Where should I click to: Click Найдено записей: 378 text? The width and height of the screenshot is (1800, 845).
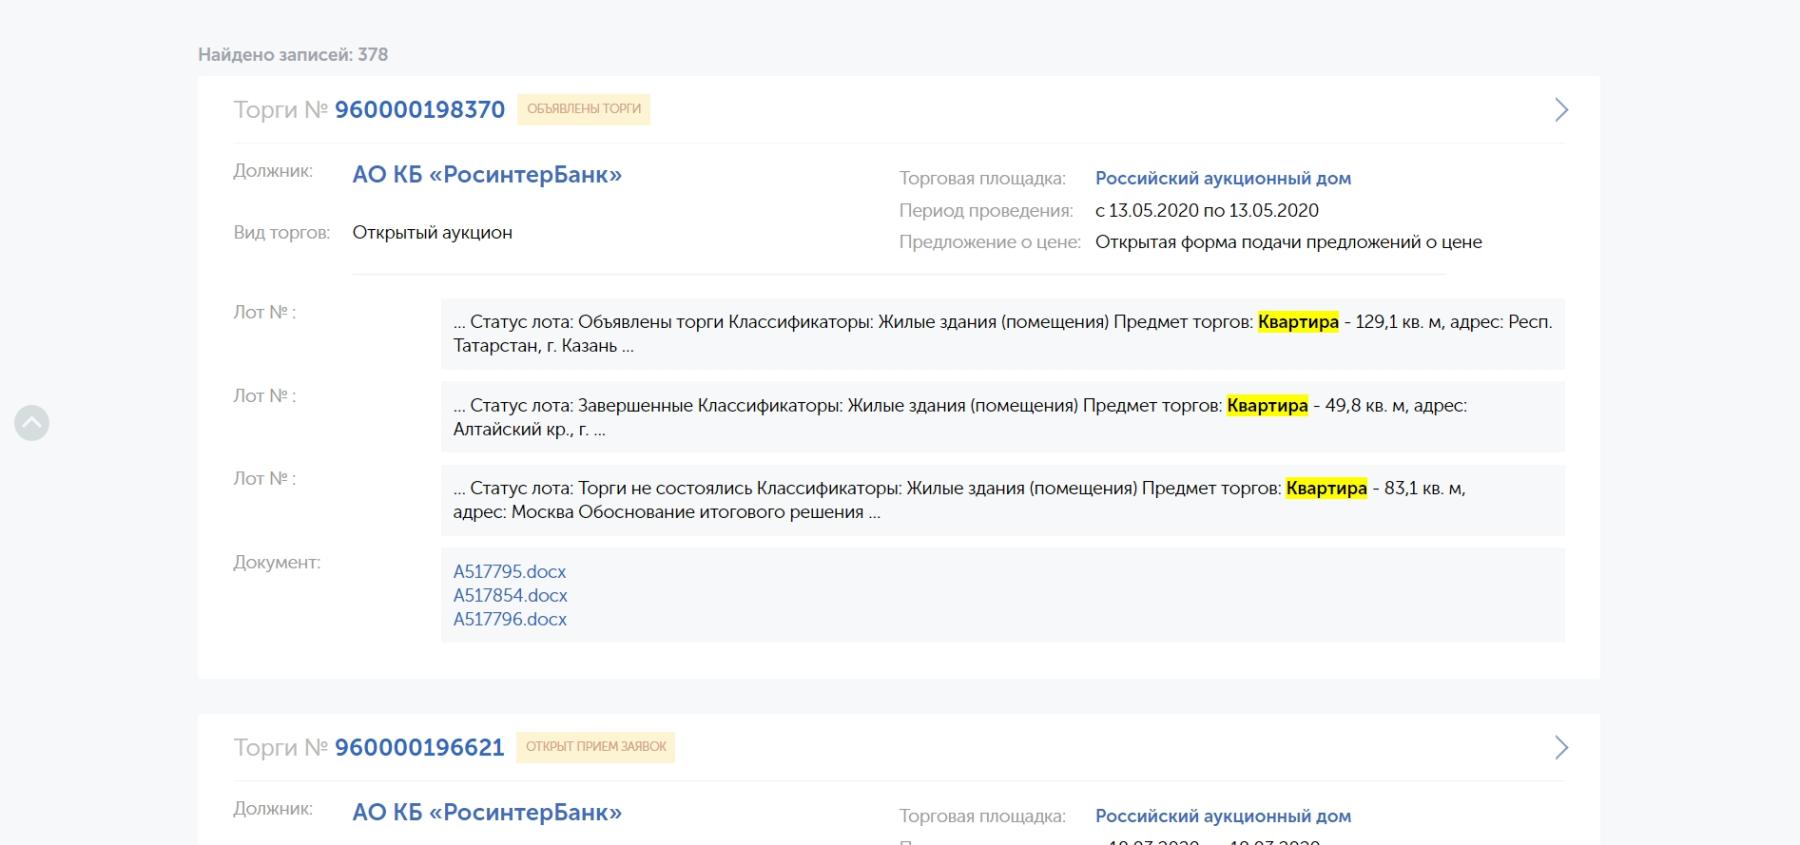tap(293, 55)
